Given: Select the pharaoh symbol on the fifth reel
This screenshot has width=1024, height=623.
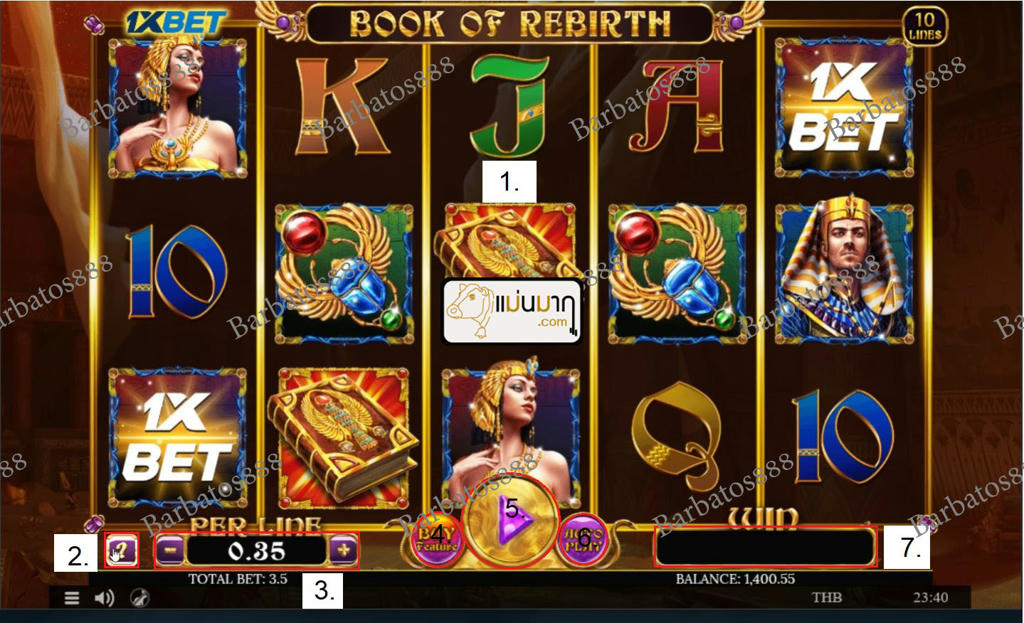Looking at the screenshot, I should tap(844, 268).
